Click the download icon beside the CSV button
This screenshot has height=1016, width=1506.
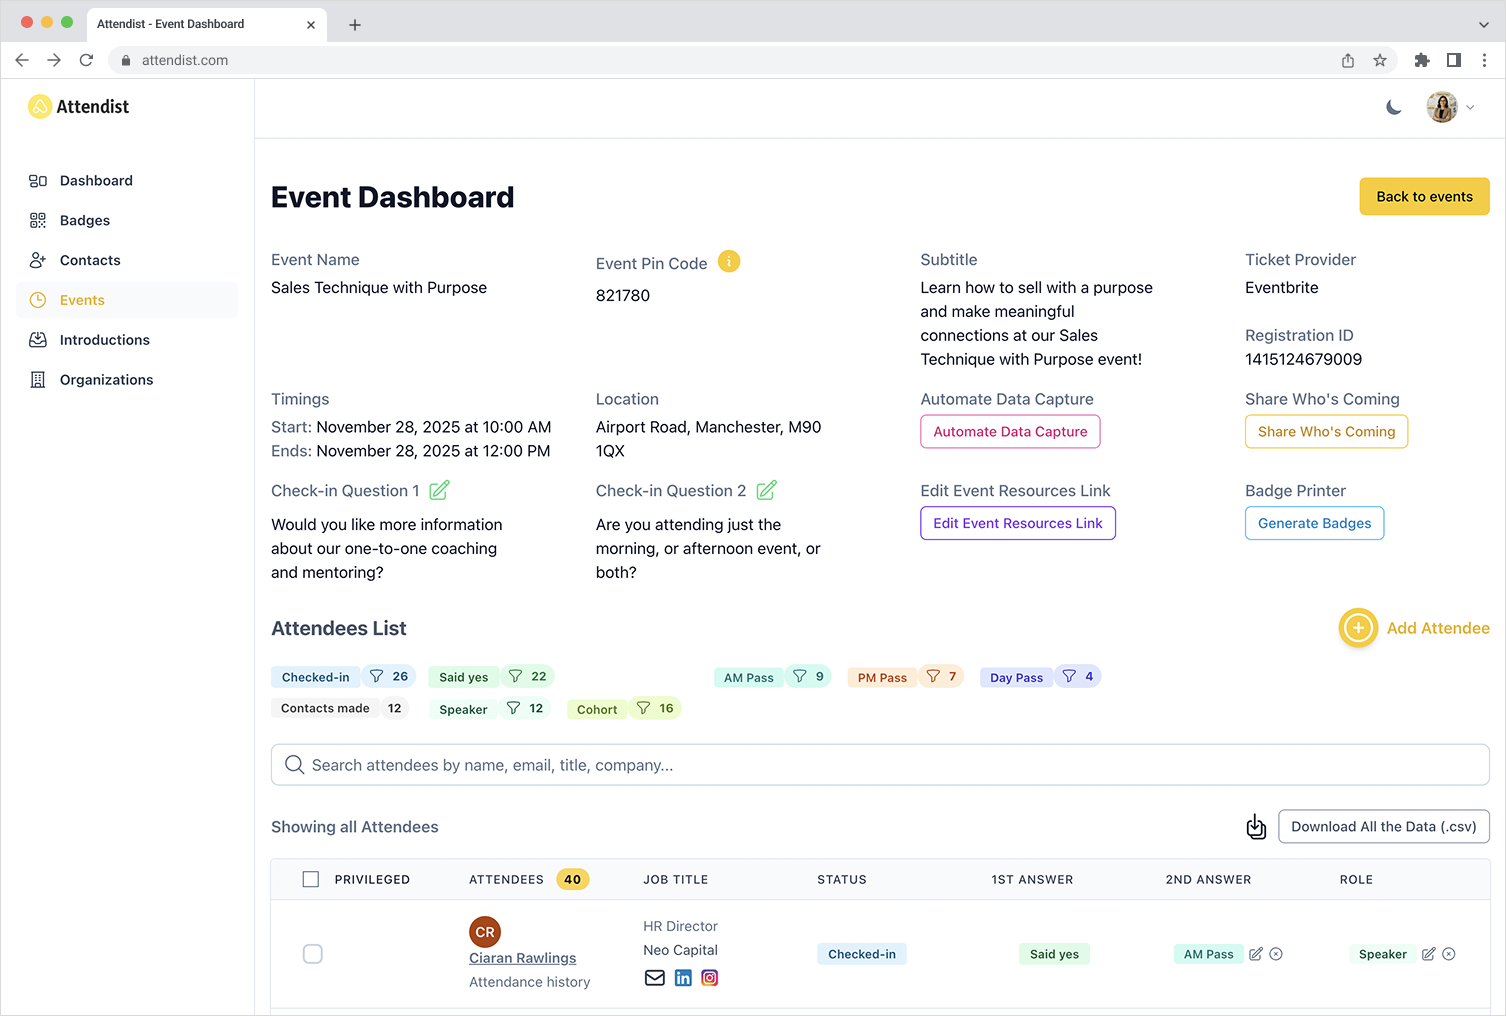point(1256,827)
